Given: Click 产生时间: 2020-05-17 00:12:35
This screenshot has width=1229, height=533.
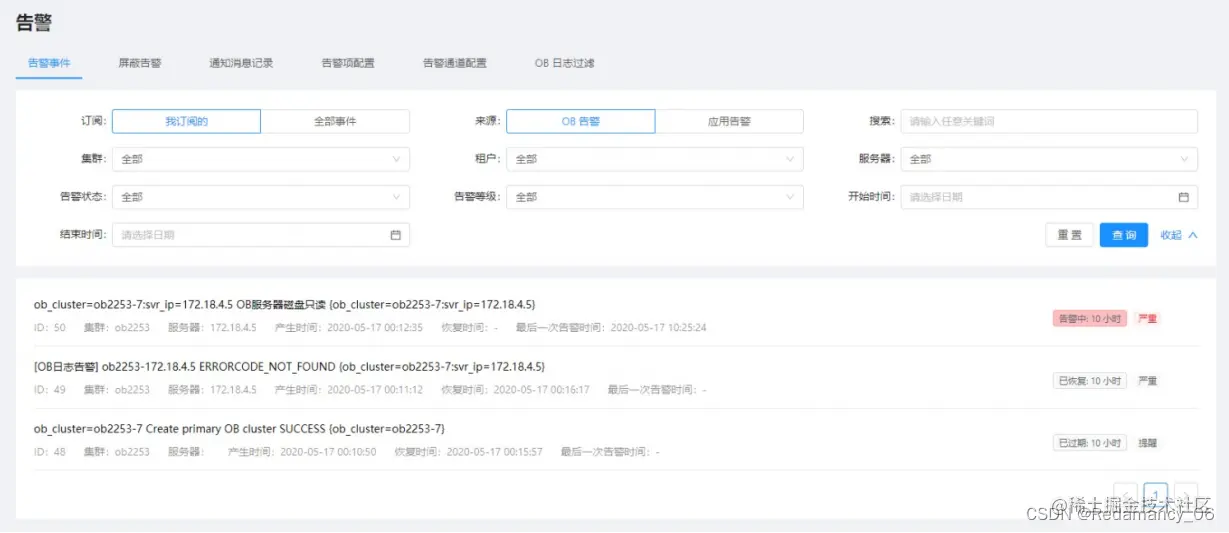Looking at the screenshot, I should click(348, 327).
